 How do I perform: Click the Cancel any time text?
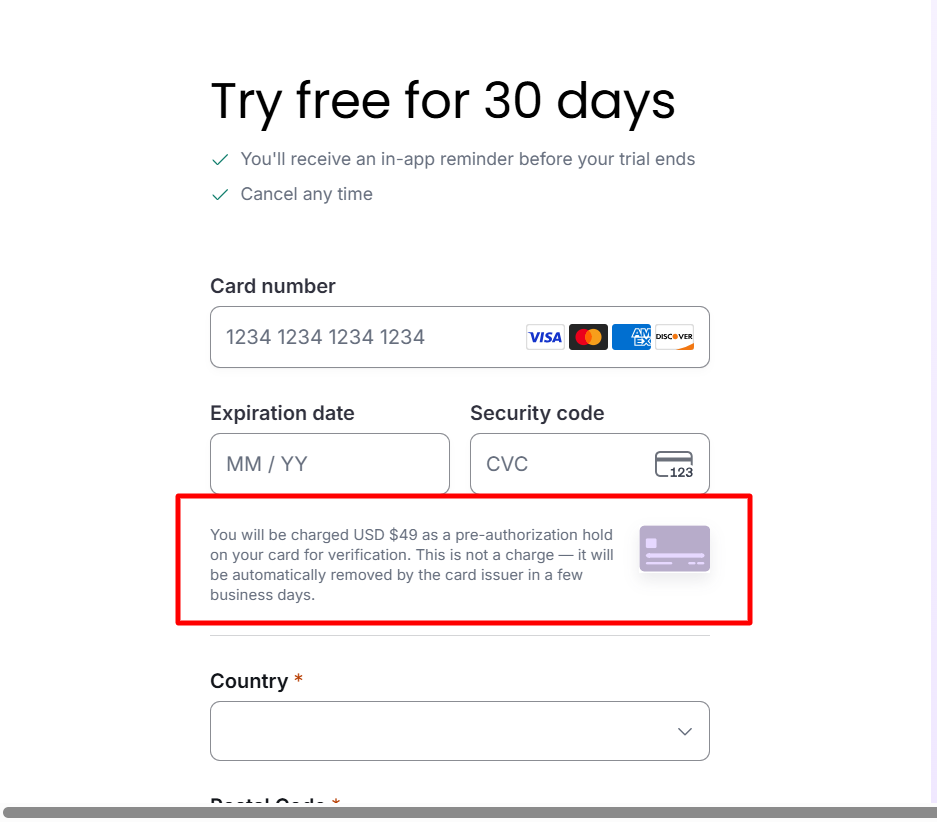coord(306,194)
